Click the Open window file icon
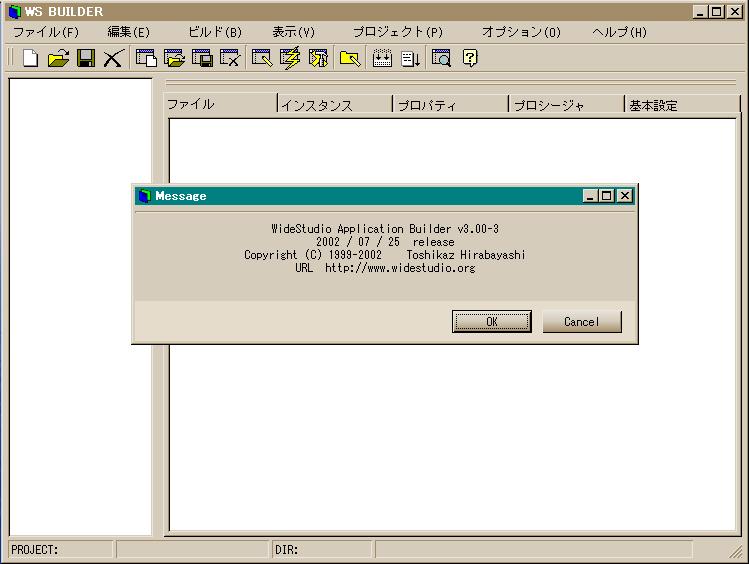This screenshot has height=564, width=749. click(x=174, y=58)
